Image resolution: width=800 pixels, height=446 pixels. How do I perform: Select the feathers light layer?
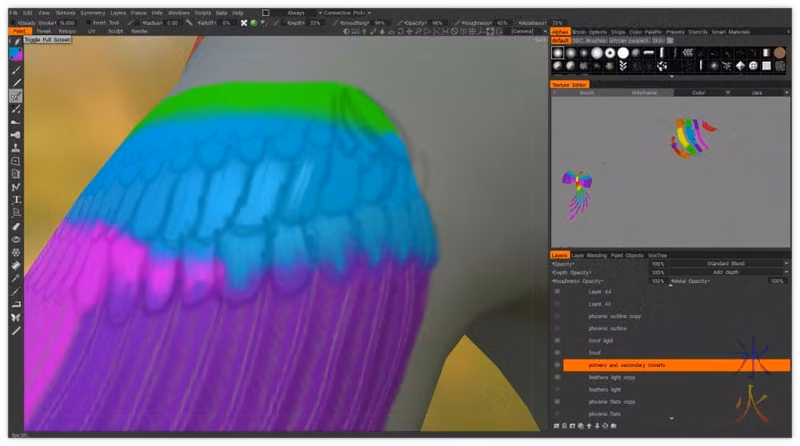tap(677, 390)
